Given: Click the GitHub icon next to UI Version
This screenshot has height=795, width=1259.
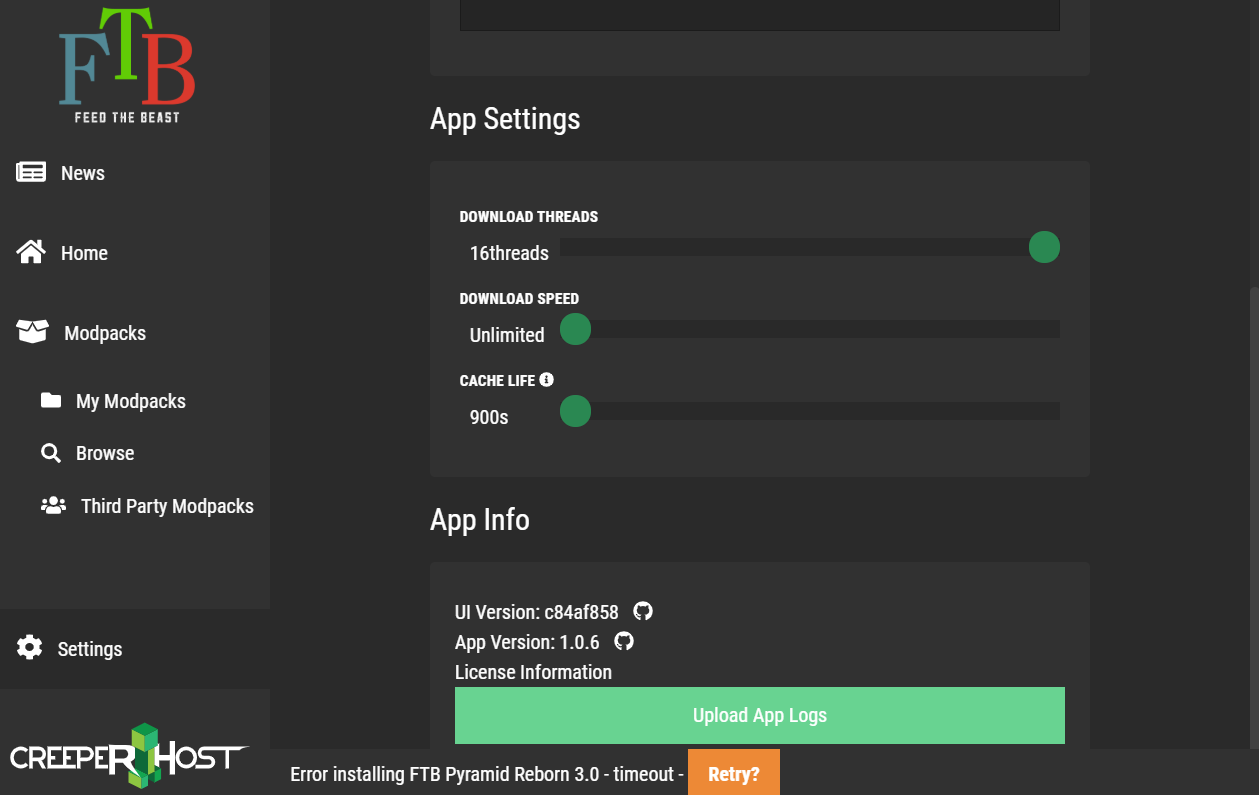Looking at the screenshot, I should [x=643, y=610].
